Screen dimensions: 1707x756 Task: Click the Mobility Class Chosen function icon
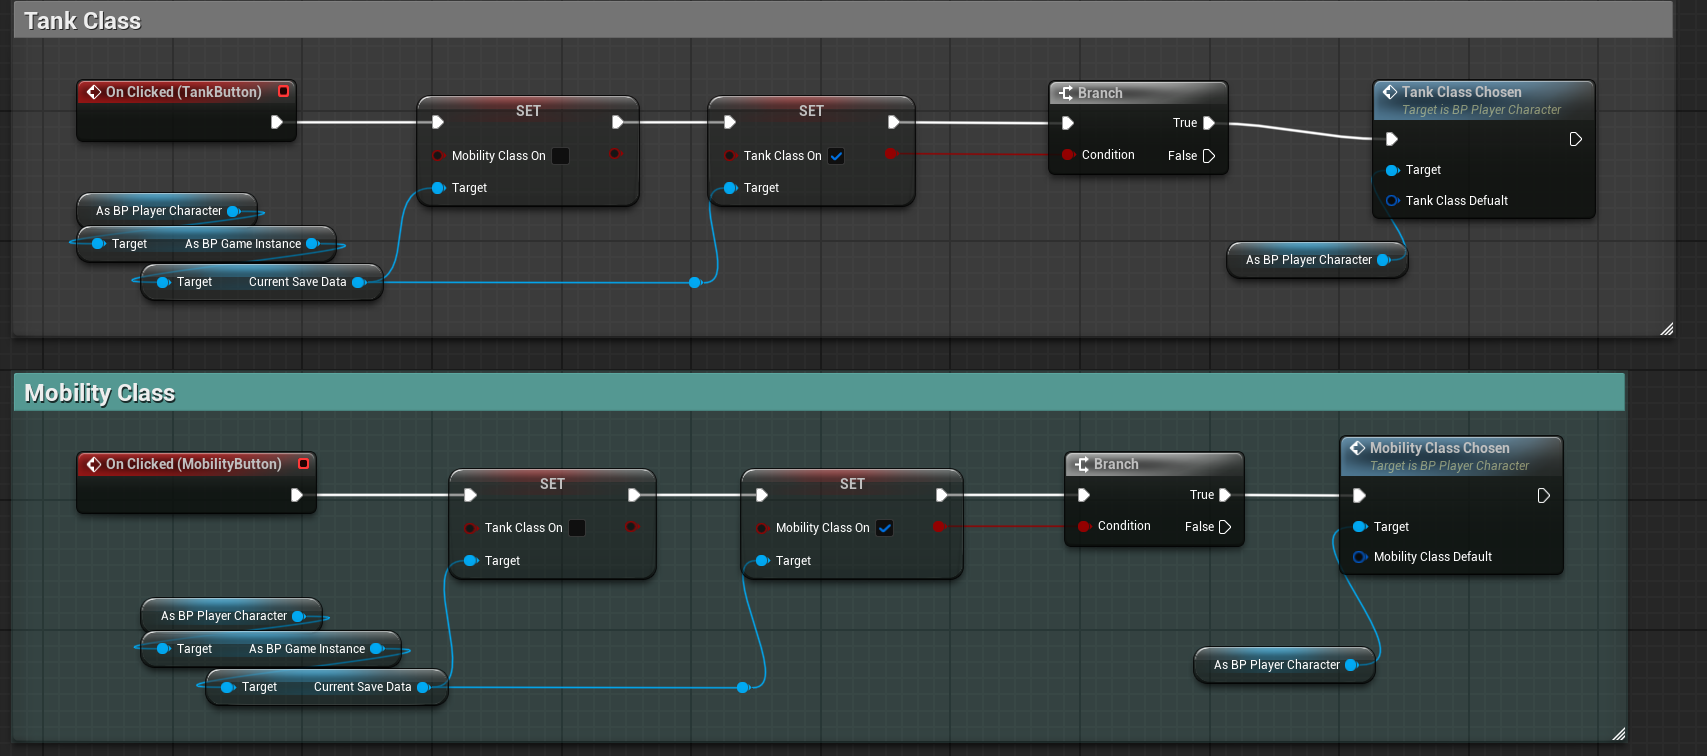pyautogui.click(x=1358, y=448)
